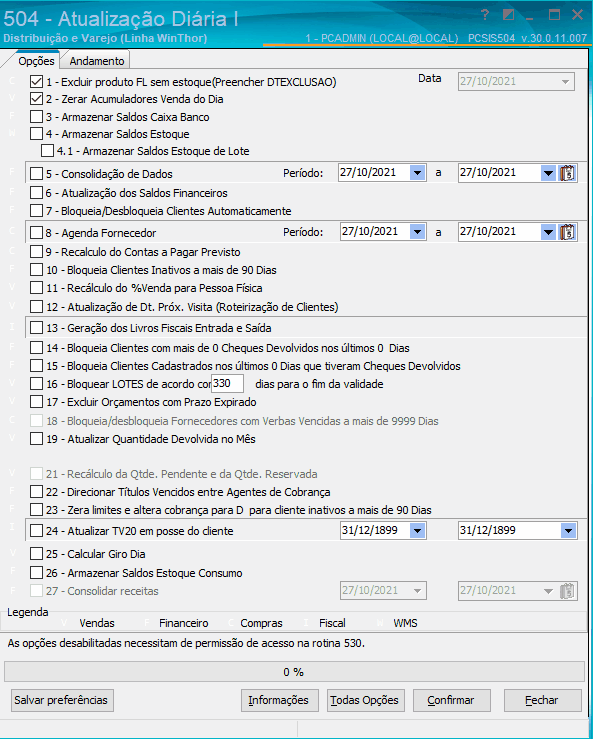This screenshot has height=739, width=593.
Task: Click the calendar icon beside Agenda Fornecedor period
Action: click(568, 232)
